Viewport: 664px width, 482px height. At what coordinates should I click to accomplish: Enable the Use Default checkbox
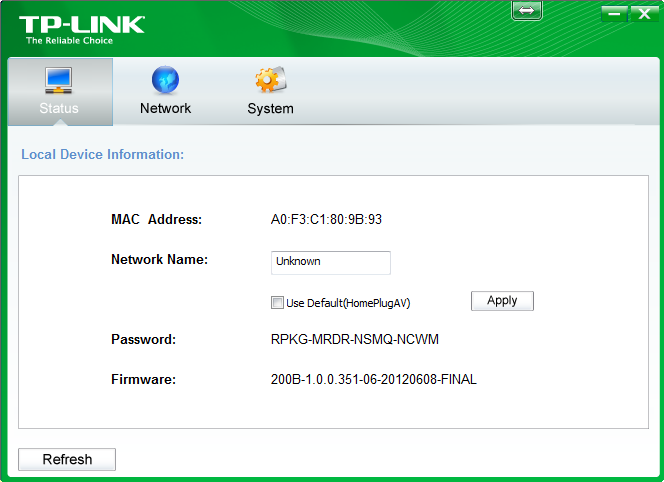tap(277, 303)
